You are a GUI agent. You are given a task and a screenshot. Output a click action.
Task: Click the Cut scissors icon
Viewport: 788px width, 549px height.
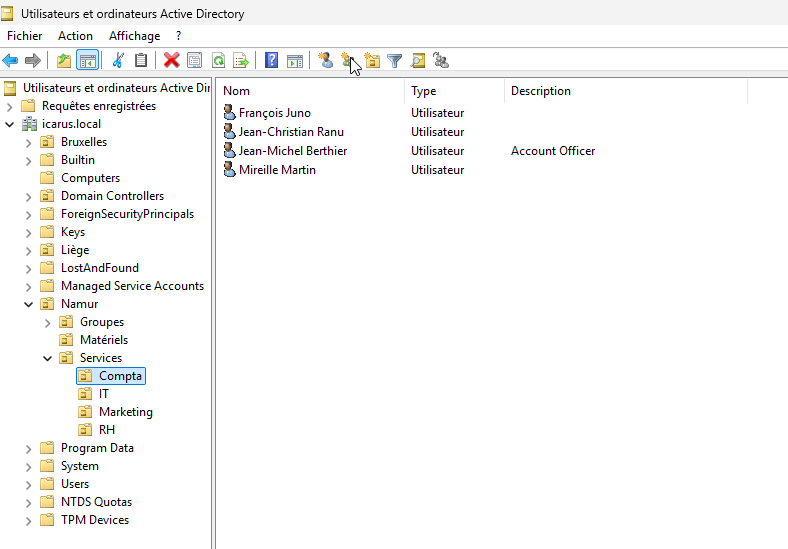pos(118,61)
